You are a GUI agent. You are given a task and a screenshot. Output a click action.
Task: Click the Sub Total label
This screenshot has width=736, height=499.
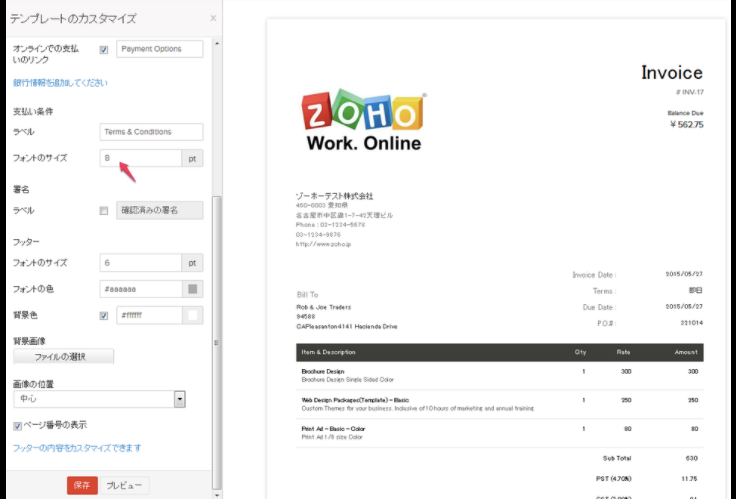click(x=617, y=458)
